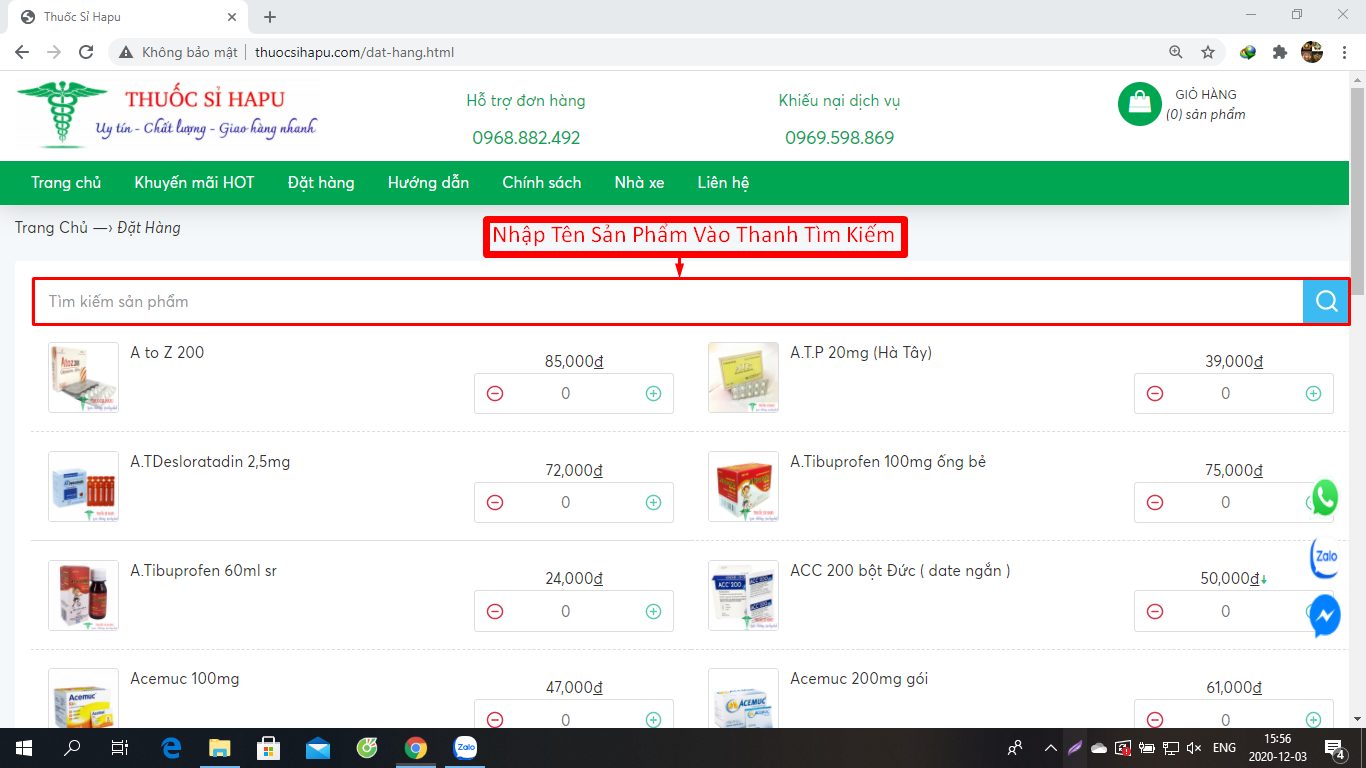Screen dimensions: 1366x768
Task: Click Trang Chủ breadcrumb link
Action: click(x=51, y=228)
